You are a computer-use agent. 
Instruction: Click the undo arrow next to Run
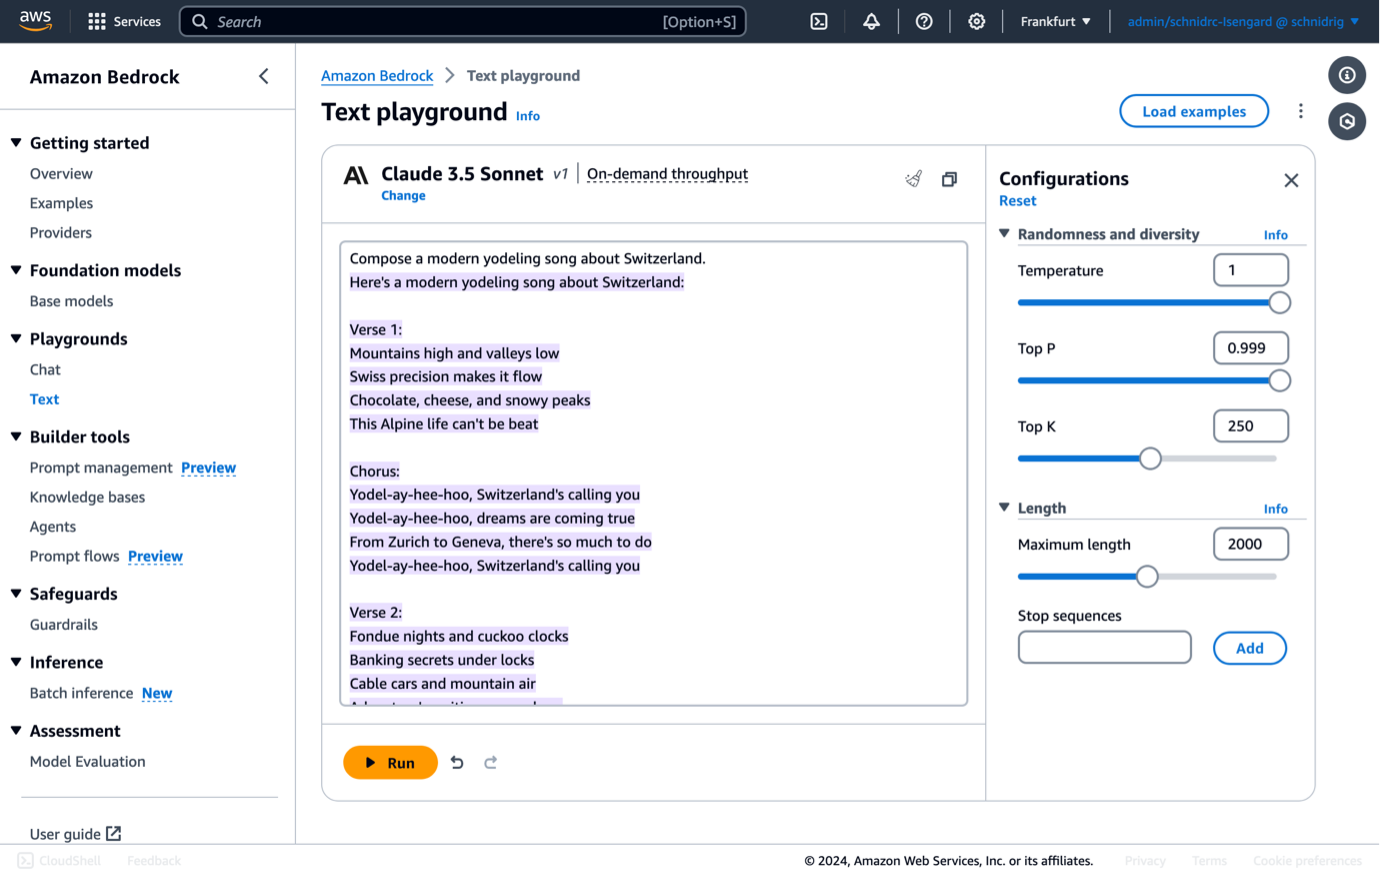tap(457, 762)
